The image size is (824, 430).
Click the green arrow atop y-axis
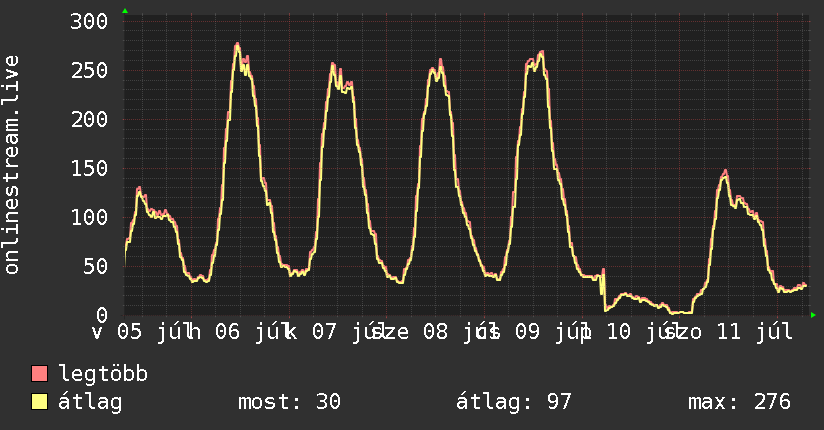[x=125, y=11]
